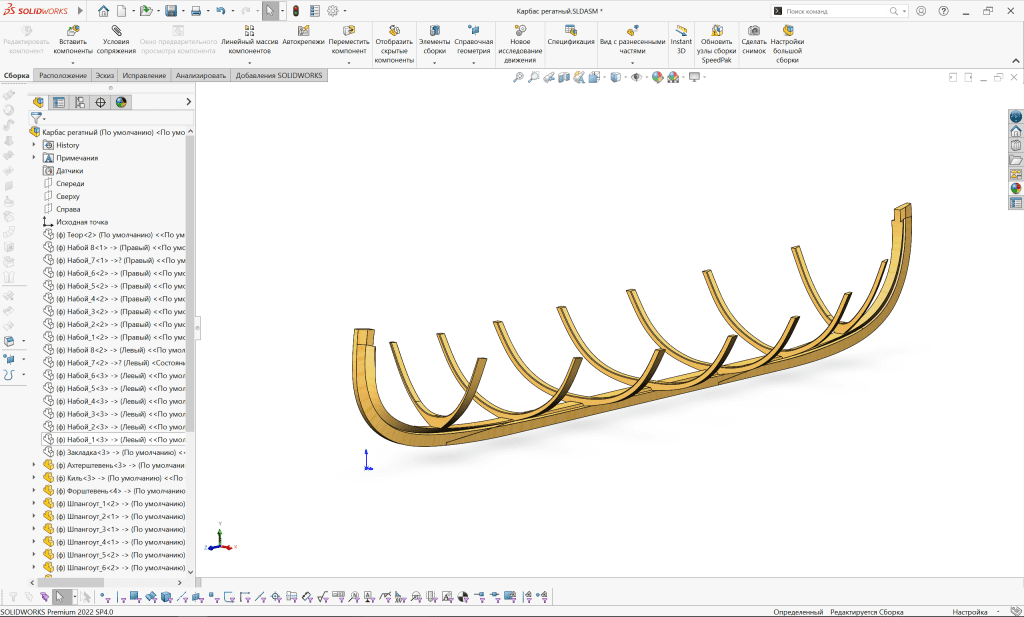Open dropdown under Линейный массив компонентов

click(250, 63)
